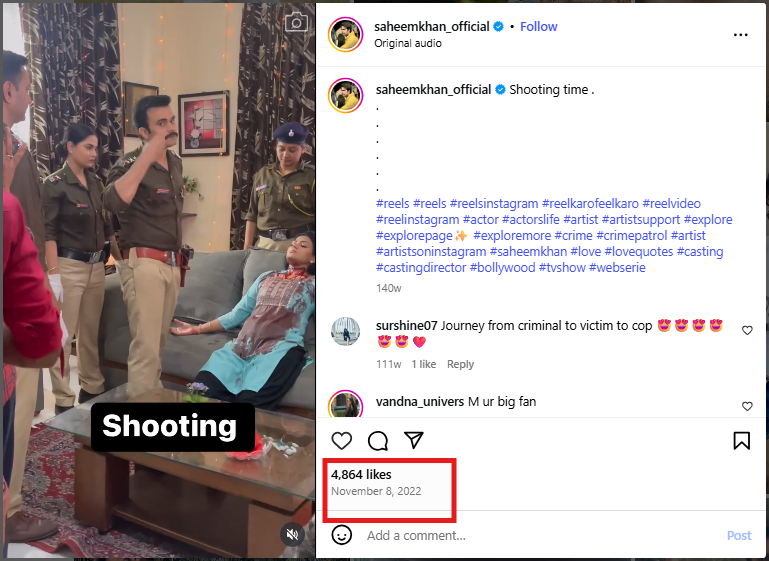Open caption avatar of saheemkhan_official
The width and height of the screenshot is (769, 561).
coord(345,95)
